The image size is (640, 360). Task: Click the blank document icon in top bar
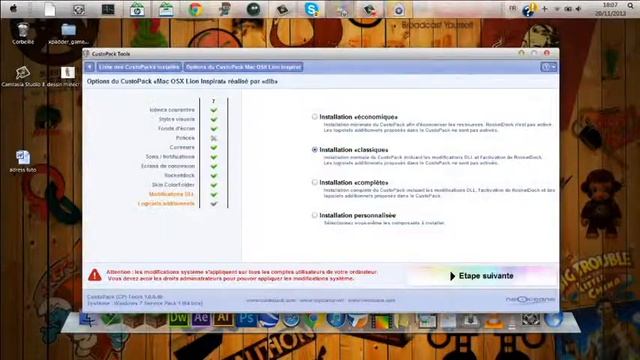[50, 9]
